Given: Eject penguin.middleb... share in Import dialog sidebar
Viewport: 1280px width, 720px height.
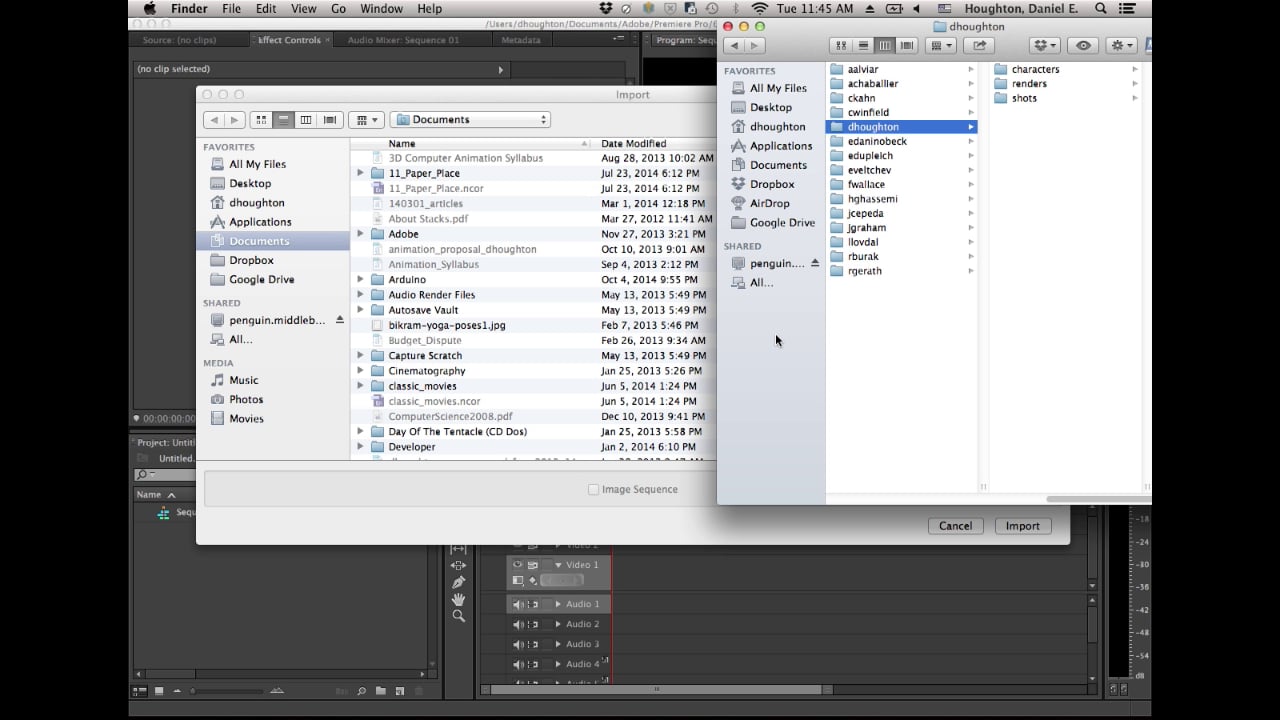Looking at the screenshot, I should (340, 320).
